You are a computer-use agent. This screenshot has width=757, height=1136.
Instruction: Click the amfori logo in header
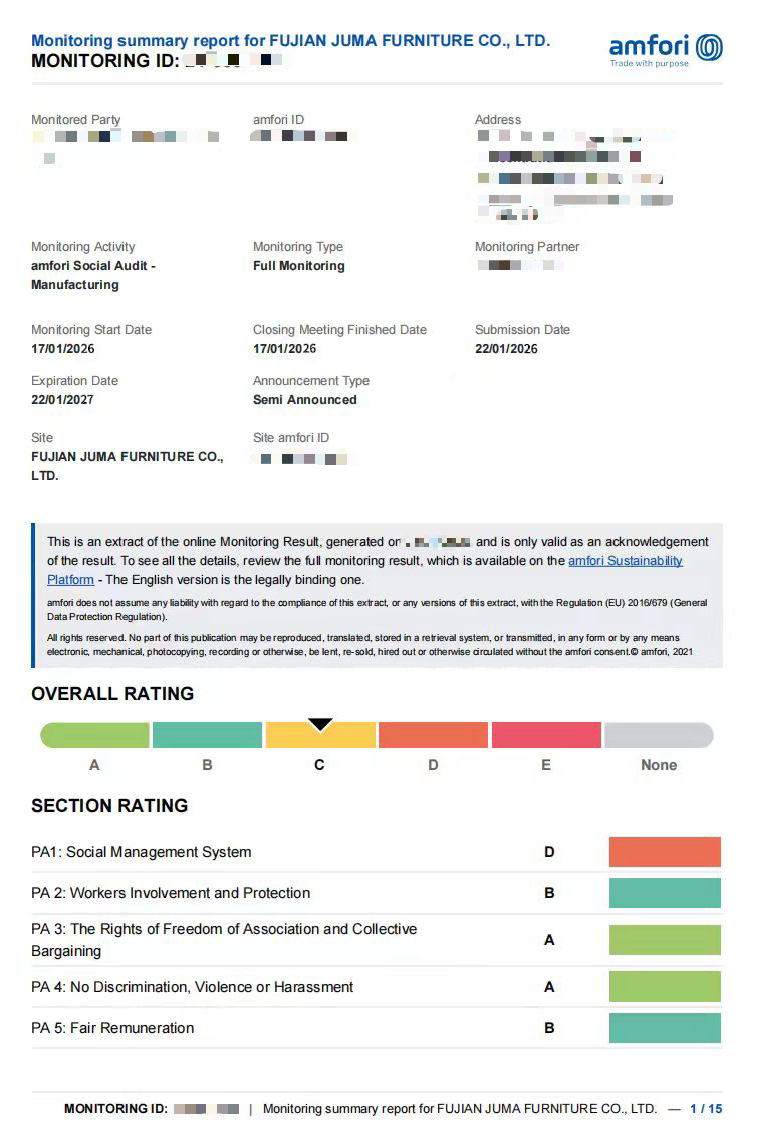[x=665, y=49]
